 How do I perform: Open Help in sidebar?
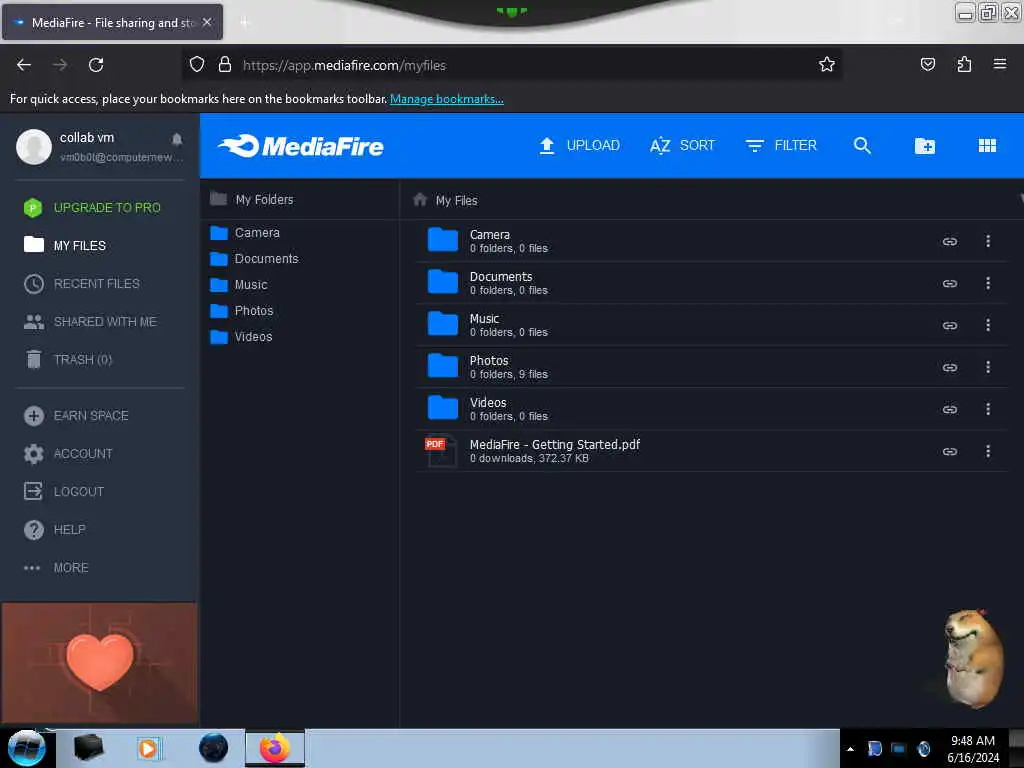tap(54, 529)
